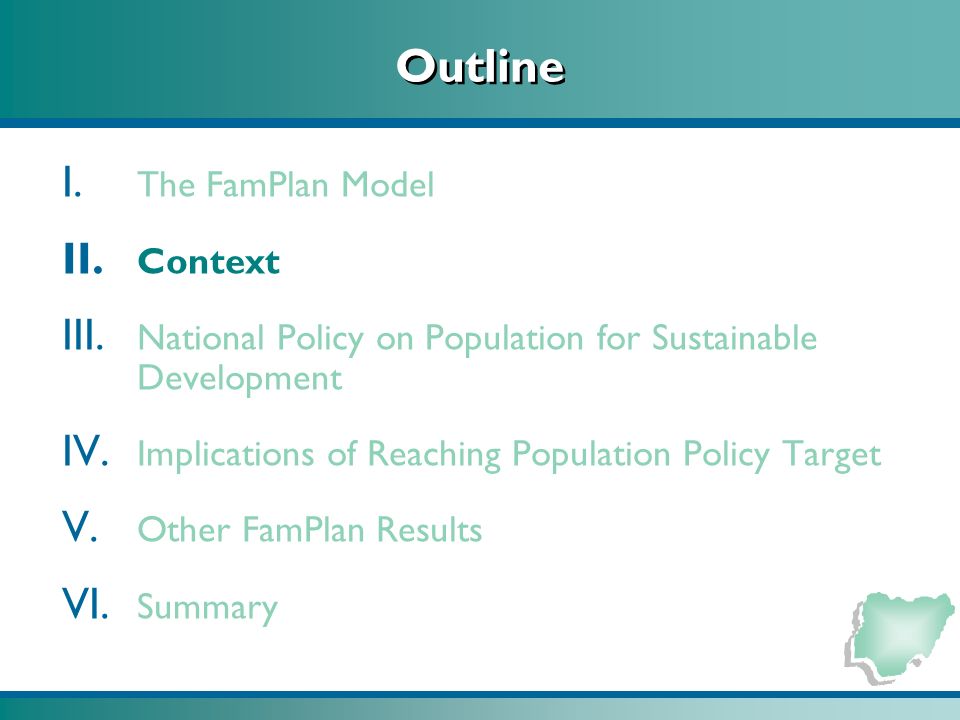Screen dimensions: 960x720
Task: Click Roman numeral III marker
Action: pos(83,335)
